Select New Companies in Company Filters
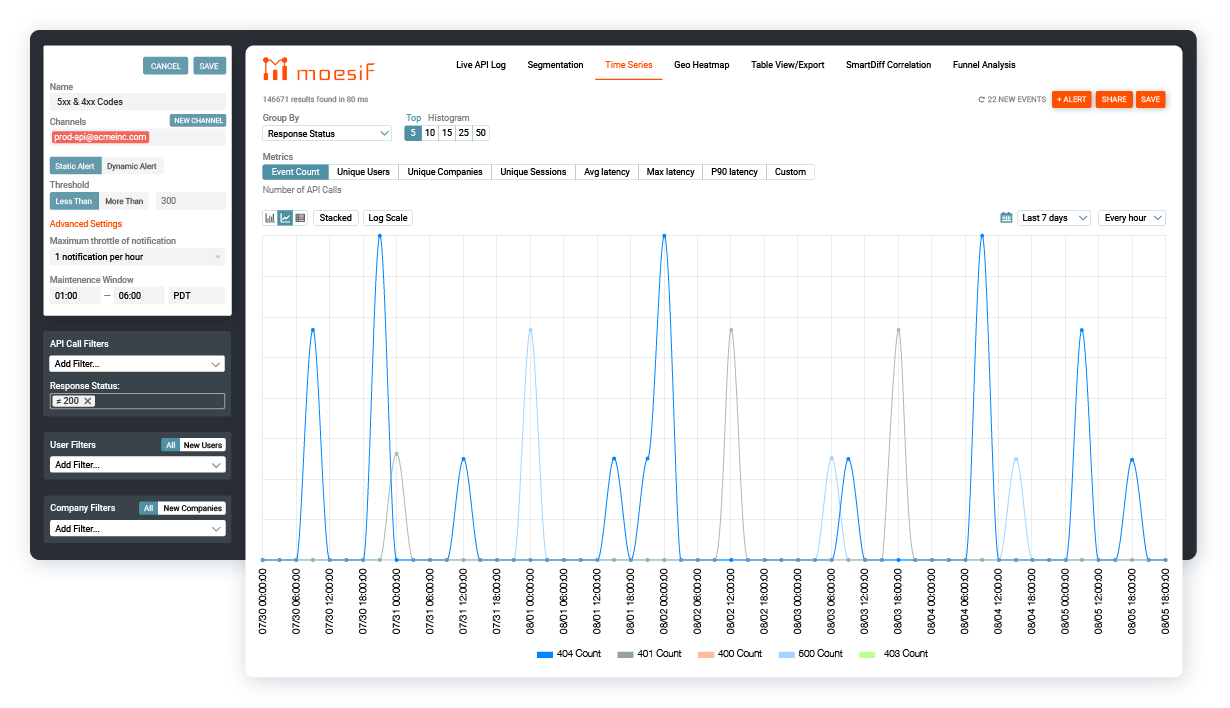The image size is (1230, 708). [192, 508]
